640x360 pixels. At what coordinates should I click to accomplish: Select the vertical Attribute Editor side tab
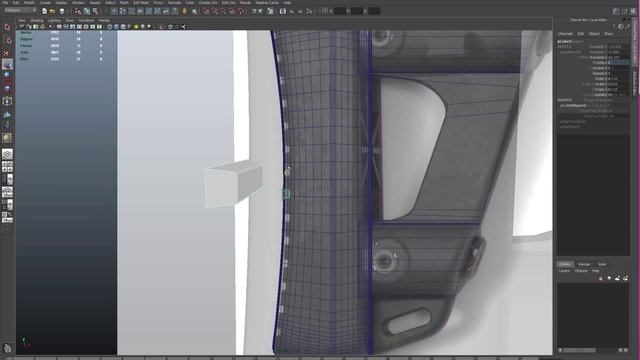click(x=635, y=83)
